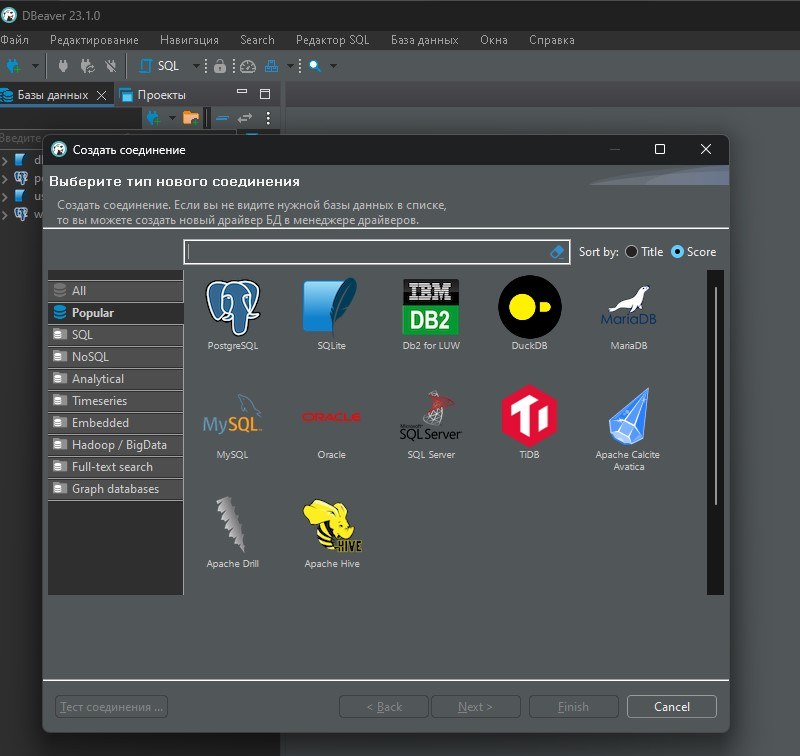Viewport: 800px width, 756px height.
Task: Open a new SQL editor script
Action: (159, 66)
